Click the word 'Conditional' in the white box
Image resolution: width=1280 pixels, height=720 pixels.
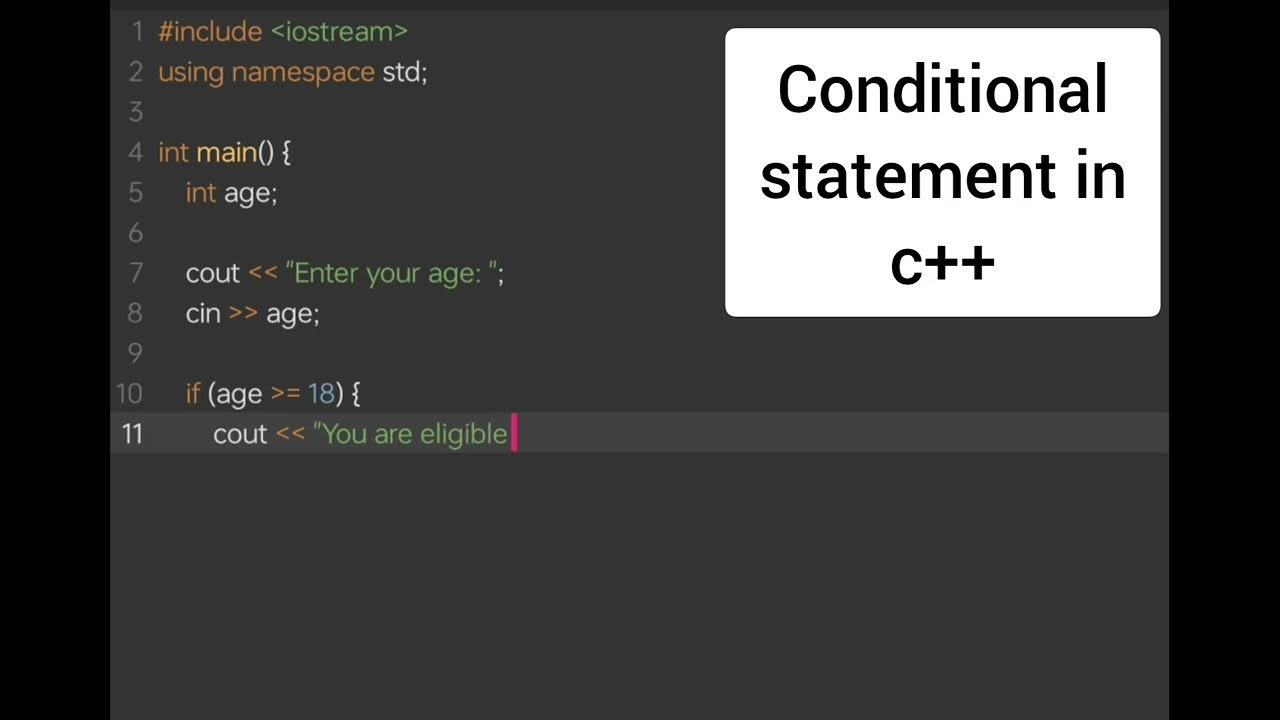[x=942, y=88]
